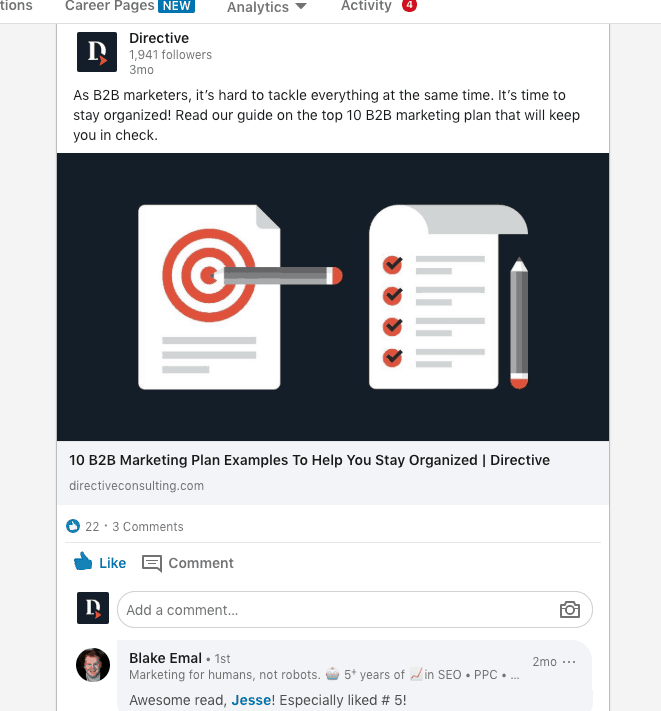Focus the Add a comment field
Screen dimensions: 661x711
(x=355, y=610)
